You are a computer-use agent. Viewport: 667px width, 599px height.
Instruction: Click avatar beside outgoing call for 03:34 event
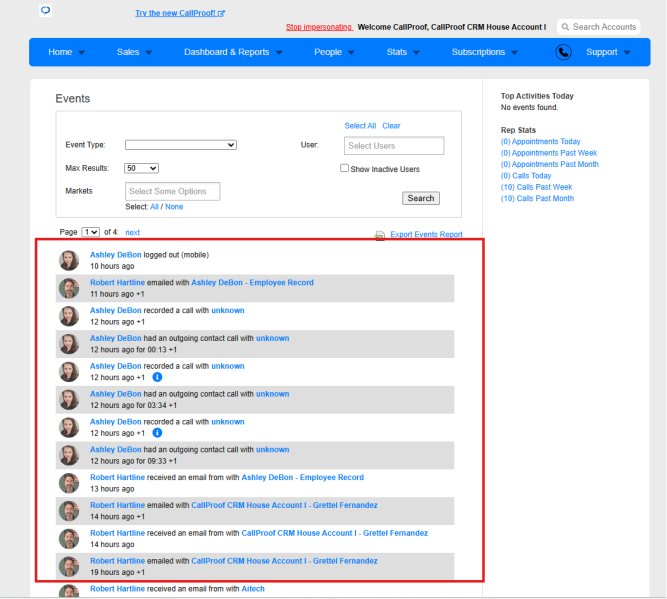[x=69, y=400]
